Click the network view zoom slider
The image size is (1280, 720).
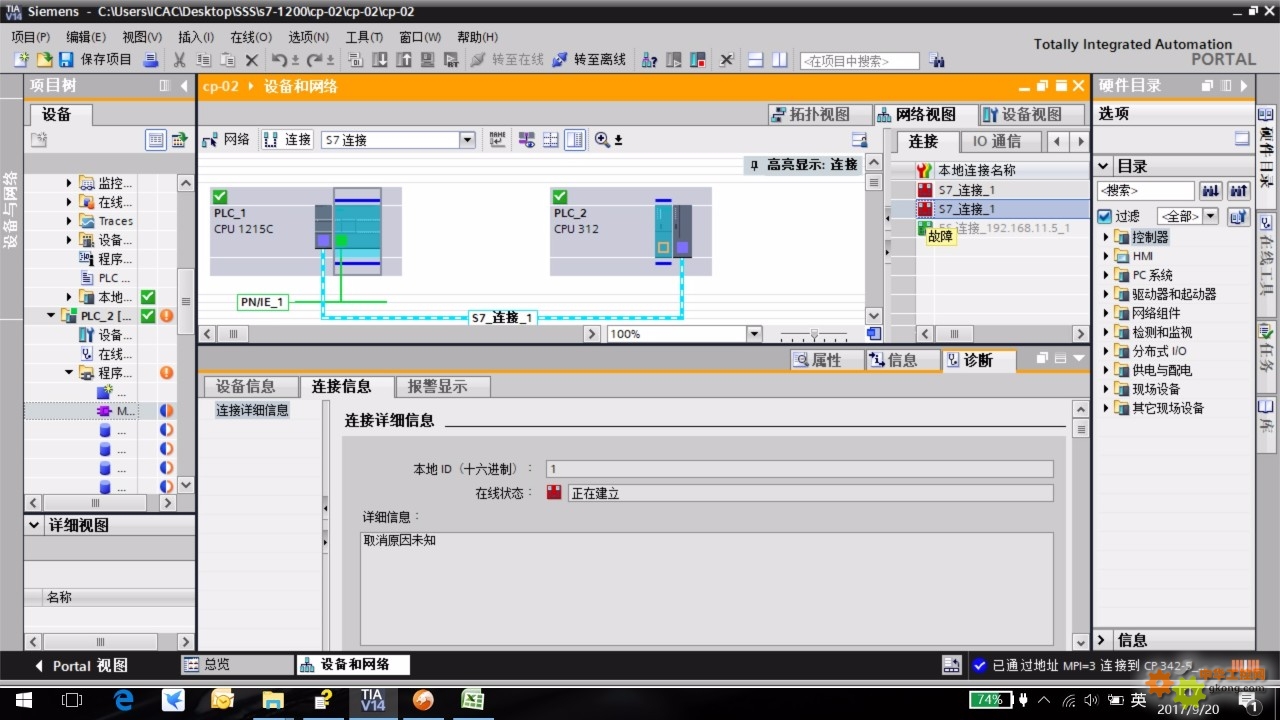tap(814, 334)
